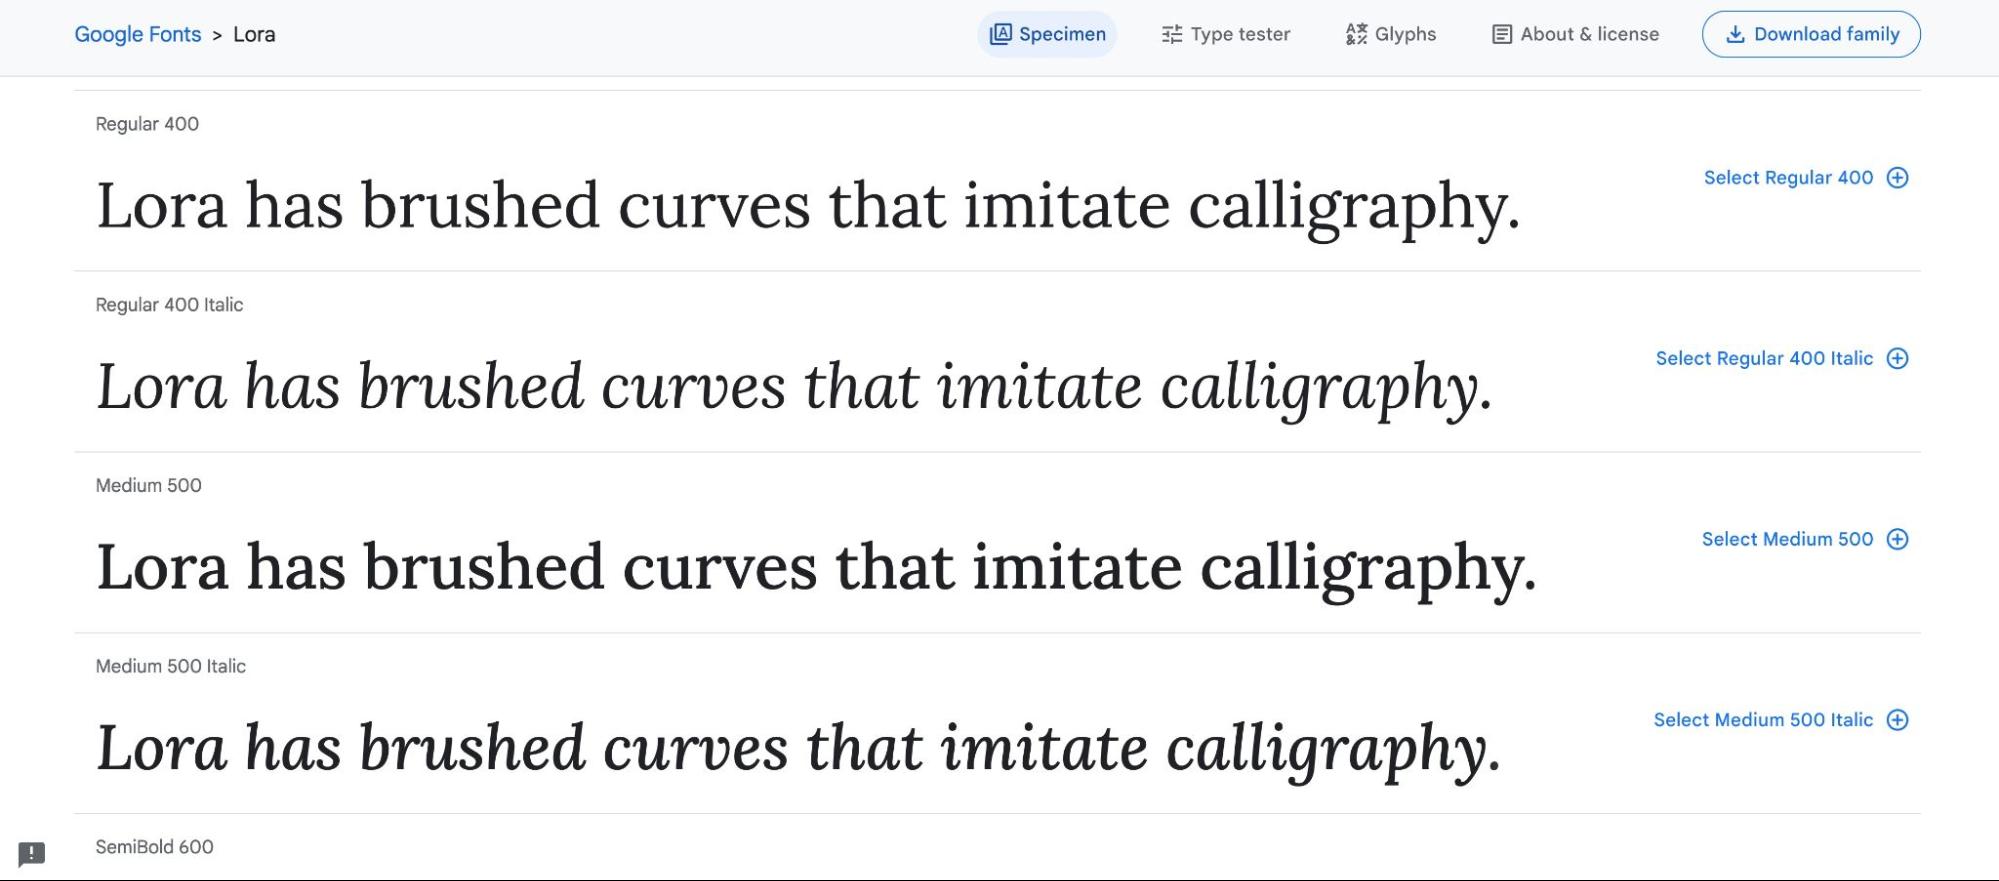1999x881 pixels.
Task: Open the feedback icon at bottom left
Action: [x=32, y=853]
